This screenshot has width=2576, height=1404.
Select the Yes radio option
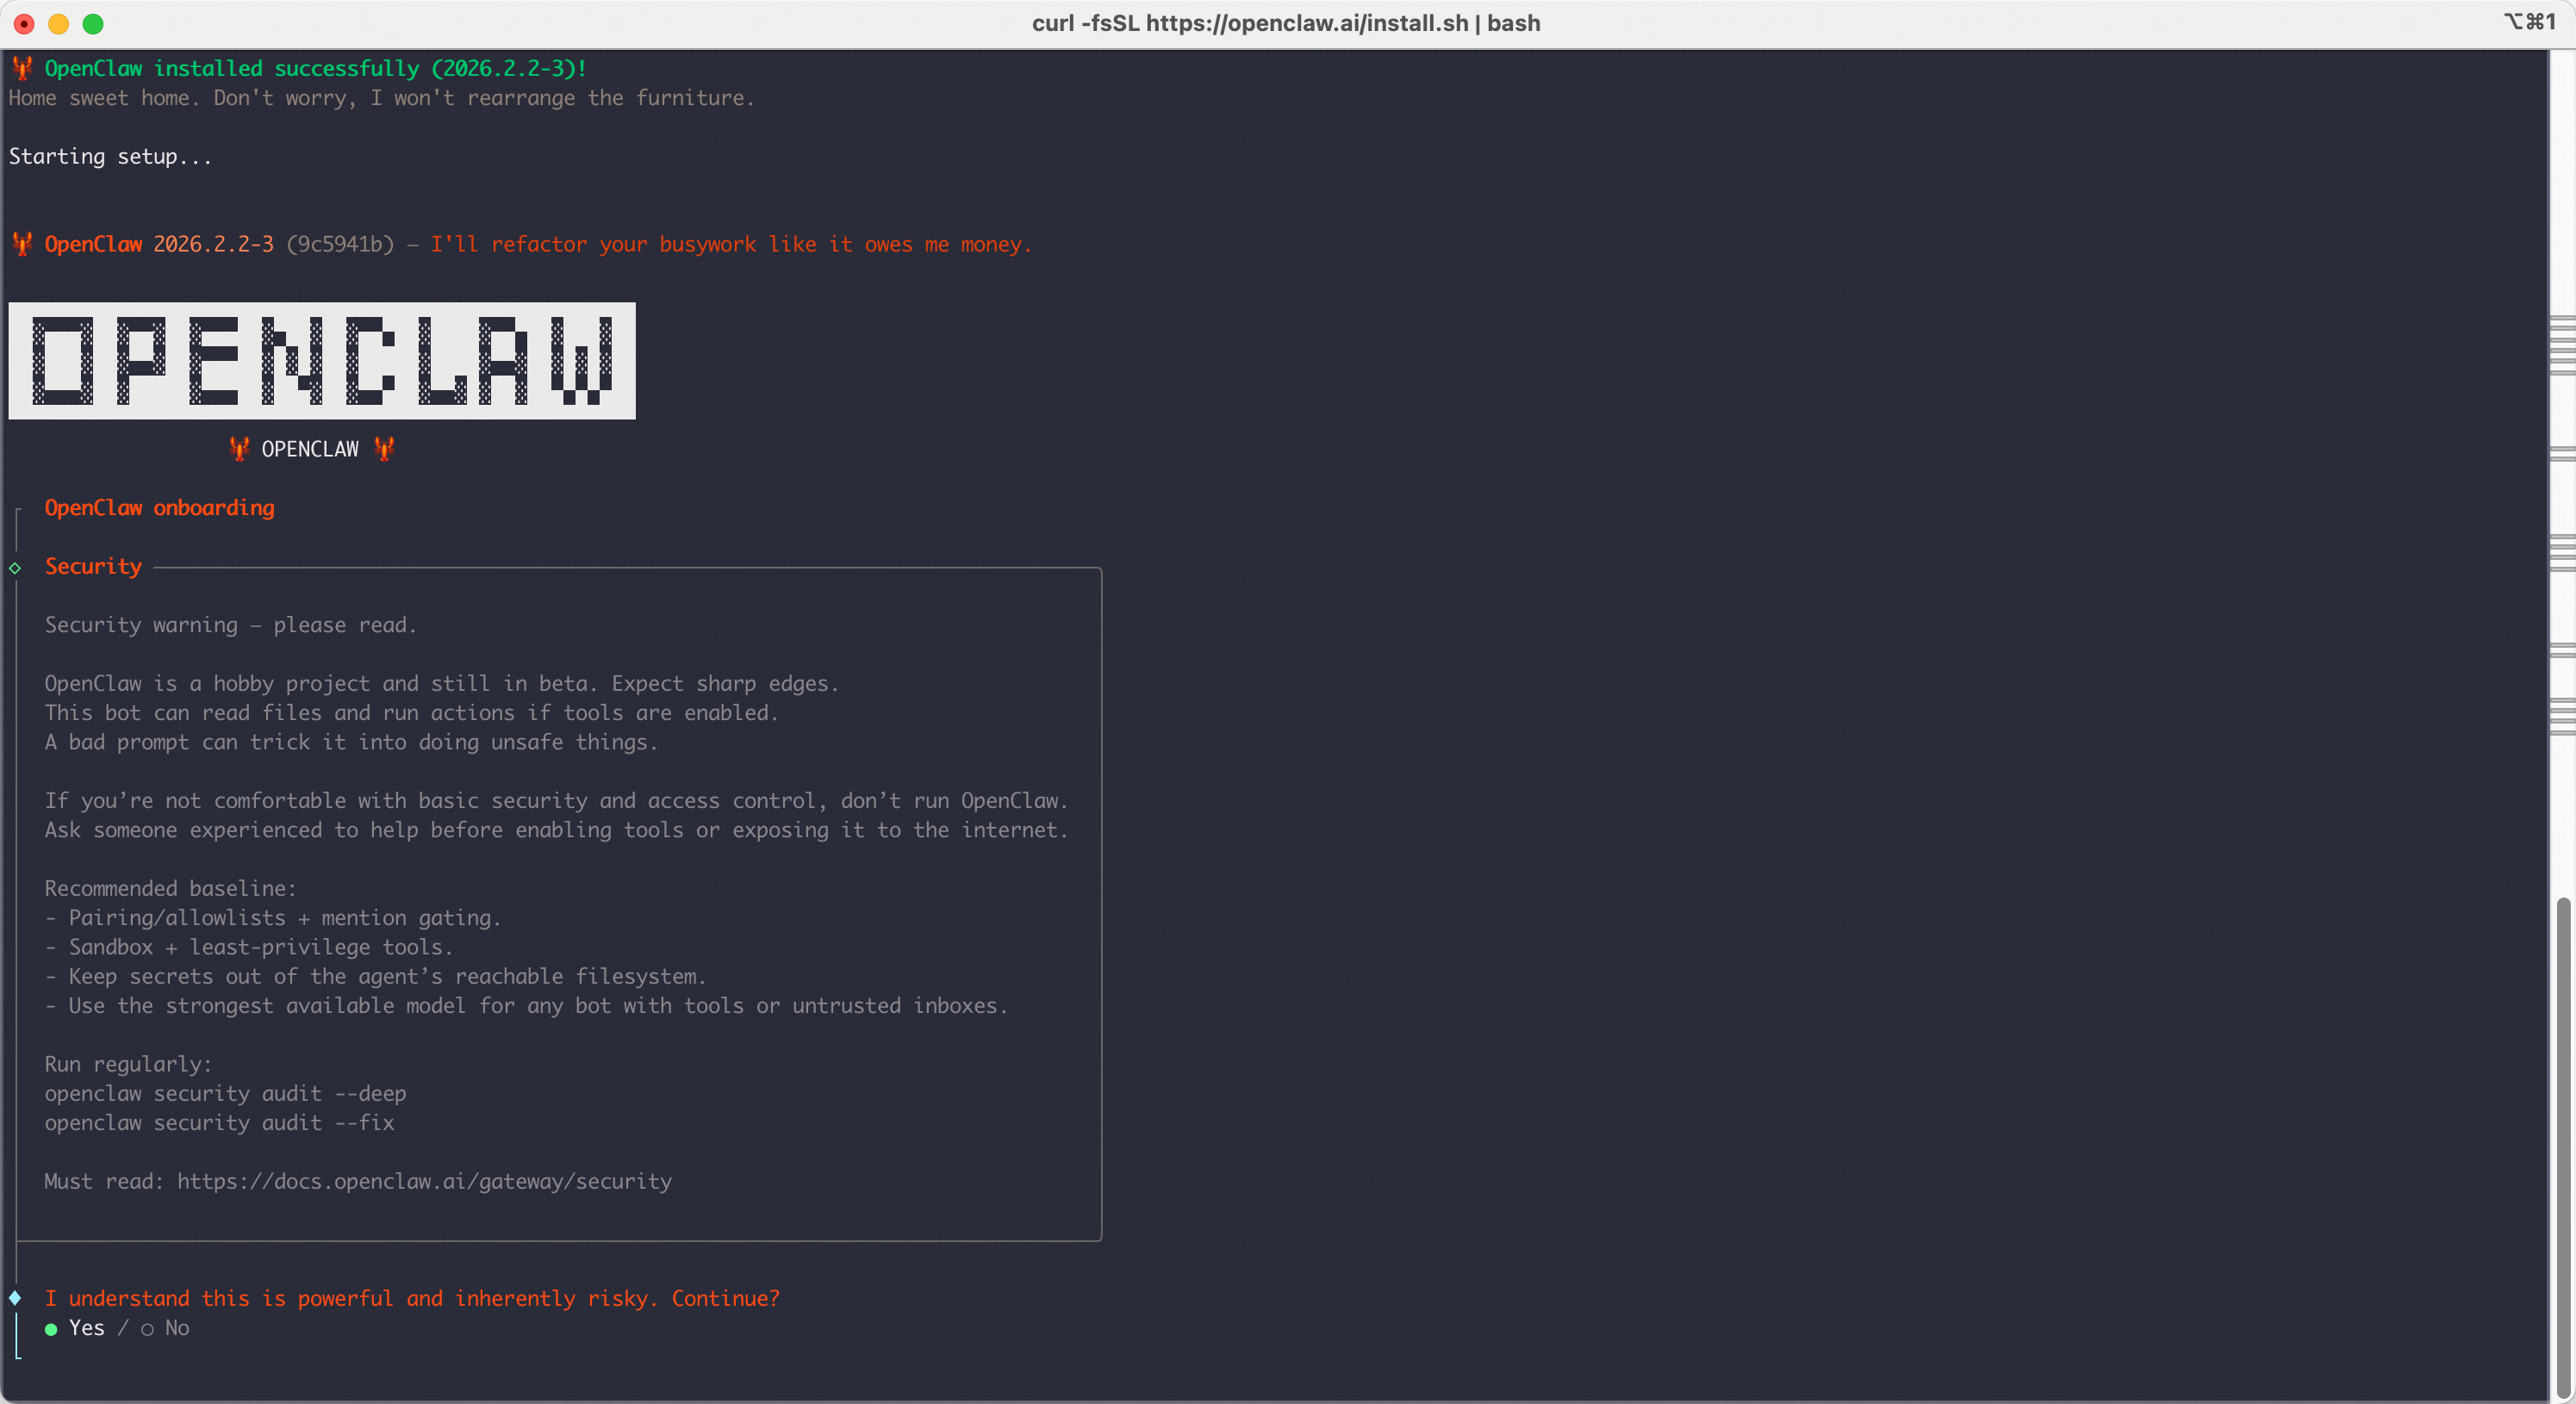point(52,1329)
